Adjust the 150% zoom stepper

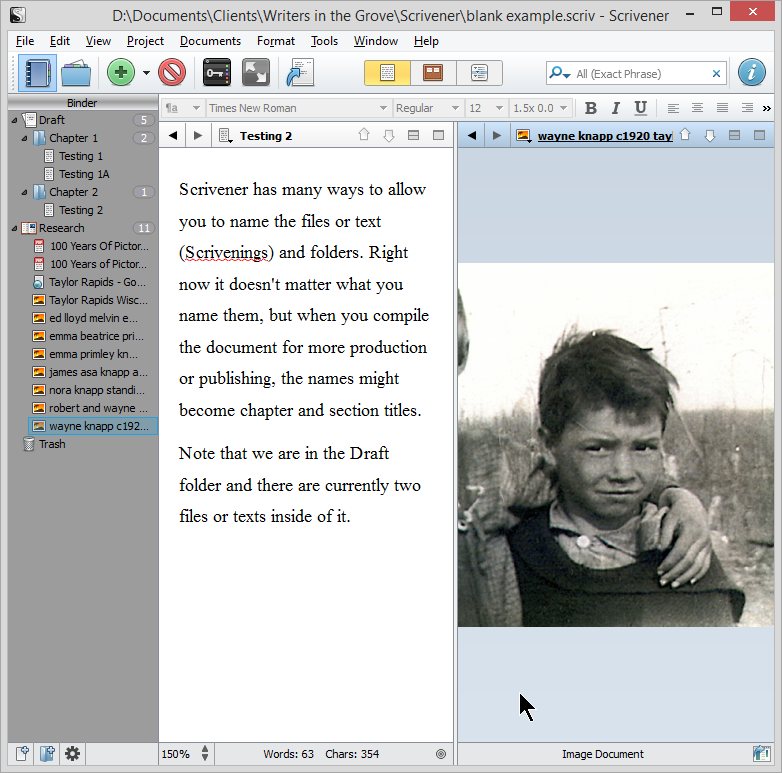coord(205,754)
